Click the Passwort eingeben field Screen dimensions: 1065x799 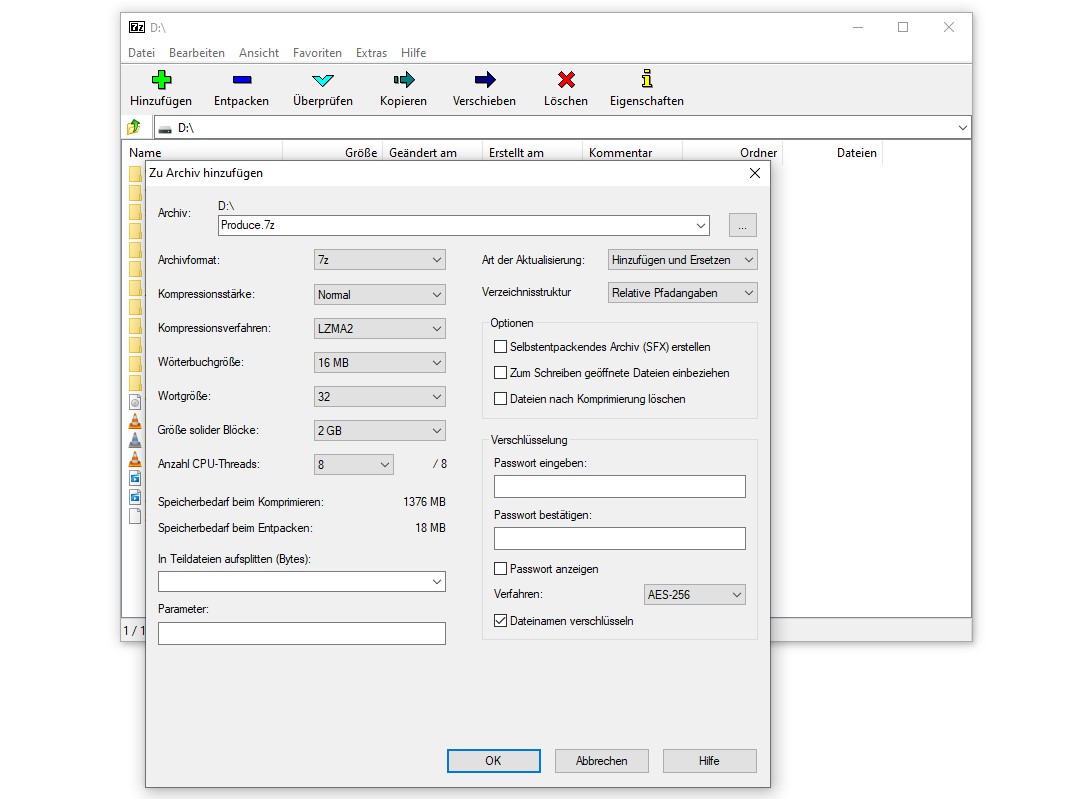619,486
